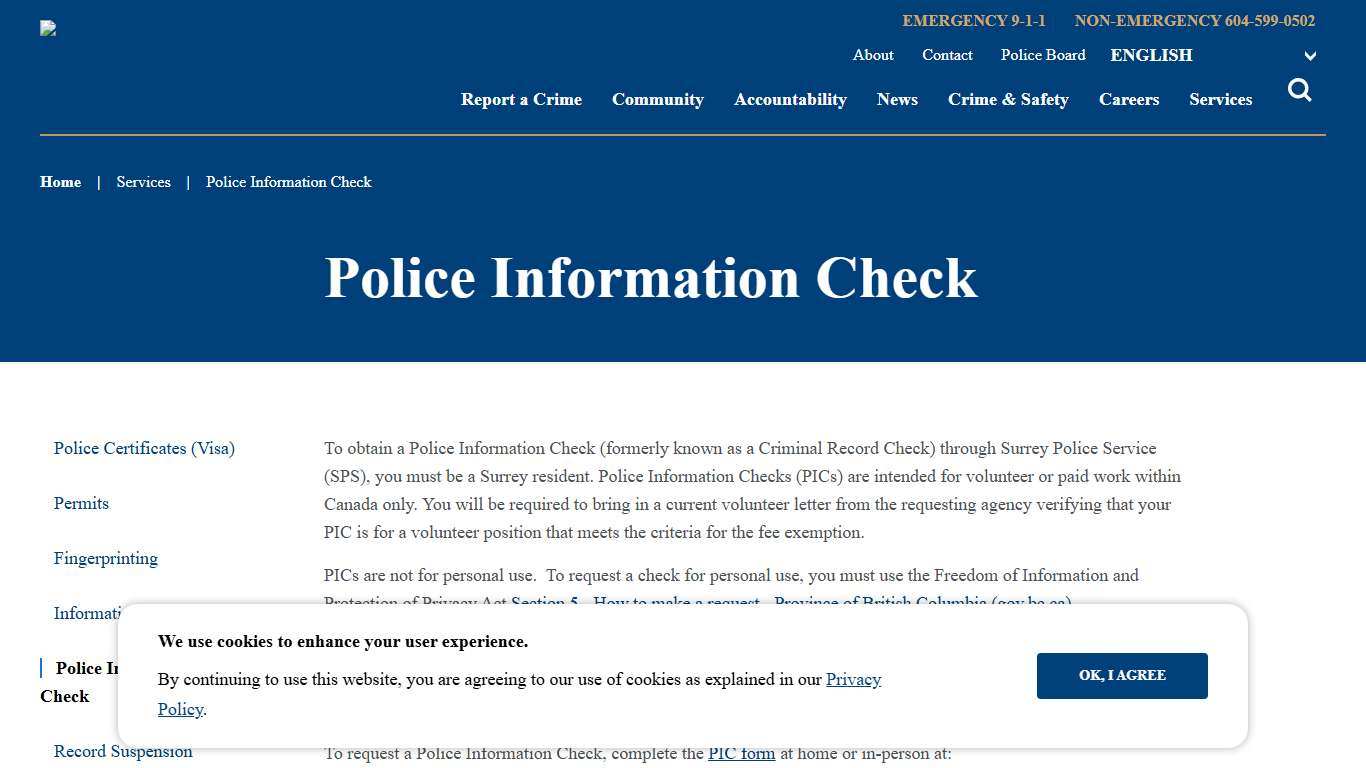Navigate to the Accountability section

790,99
